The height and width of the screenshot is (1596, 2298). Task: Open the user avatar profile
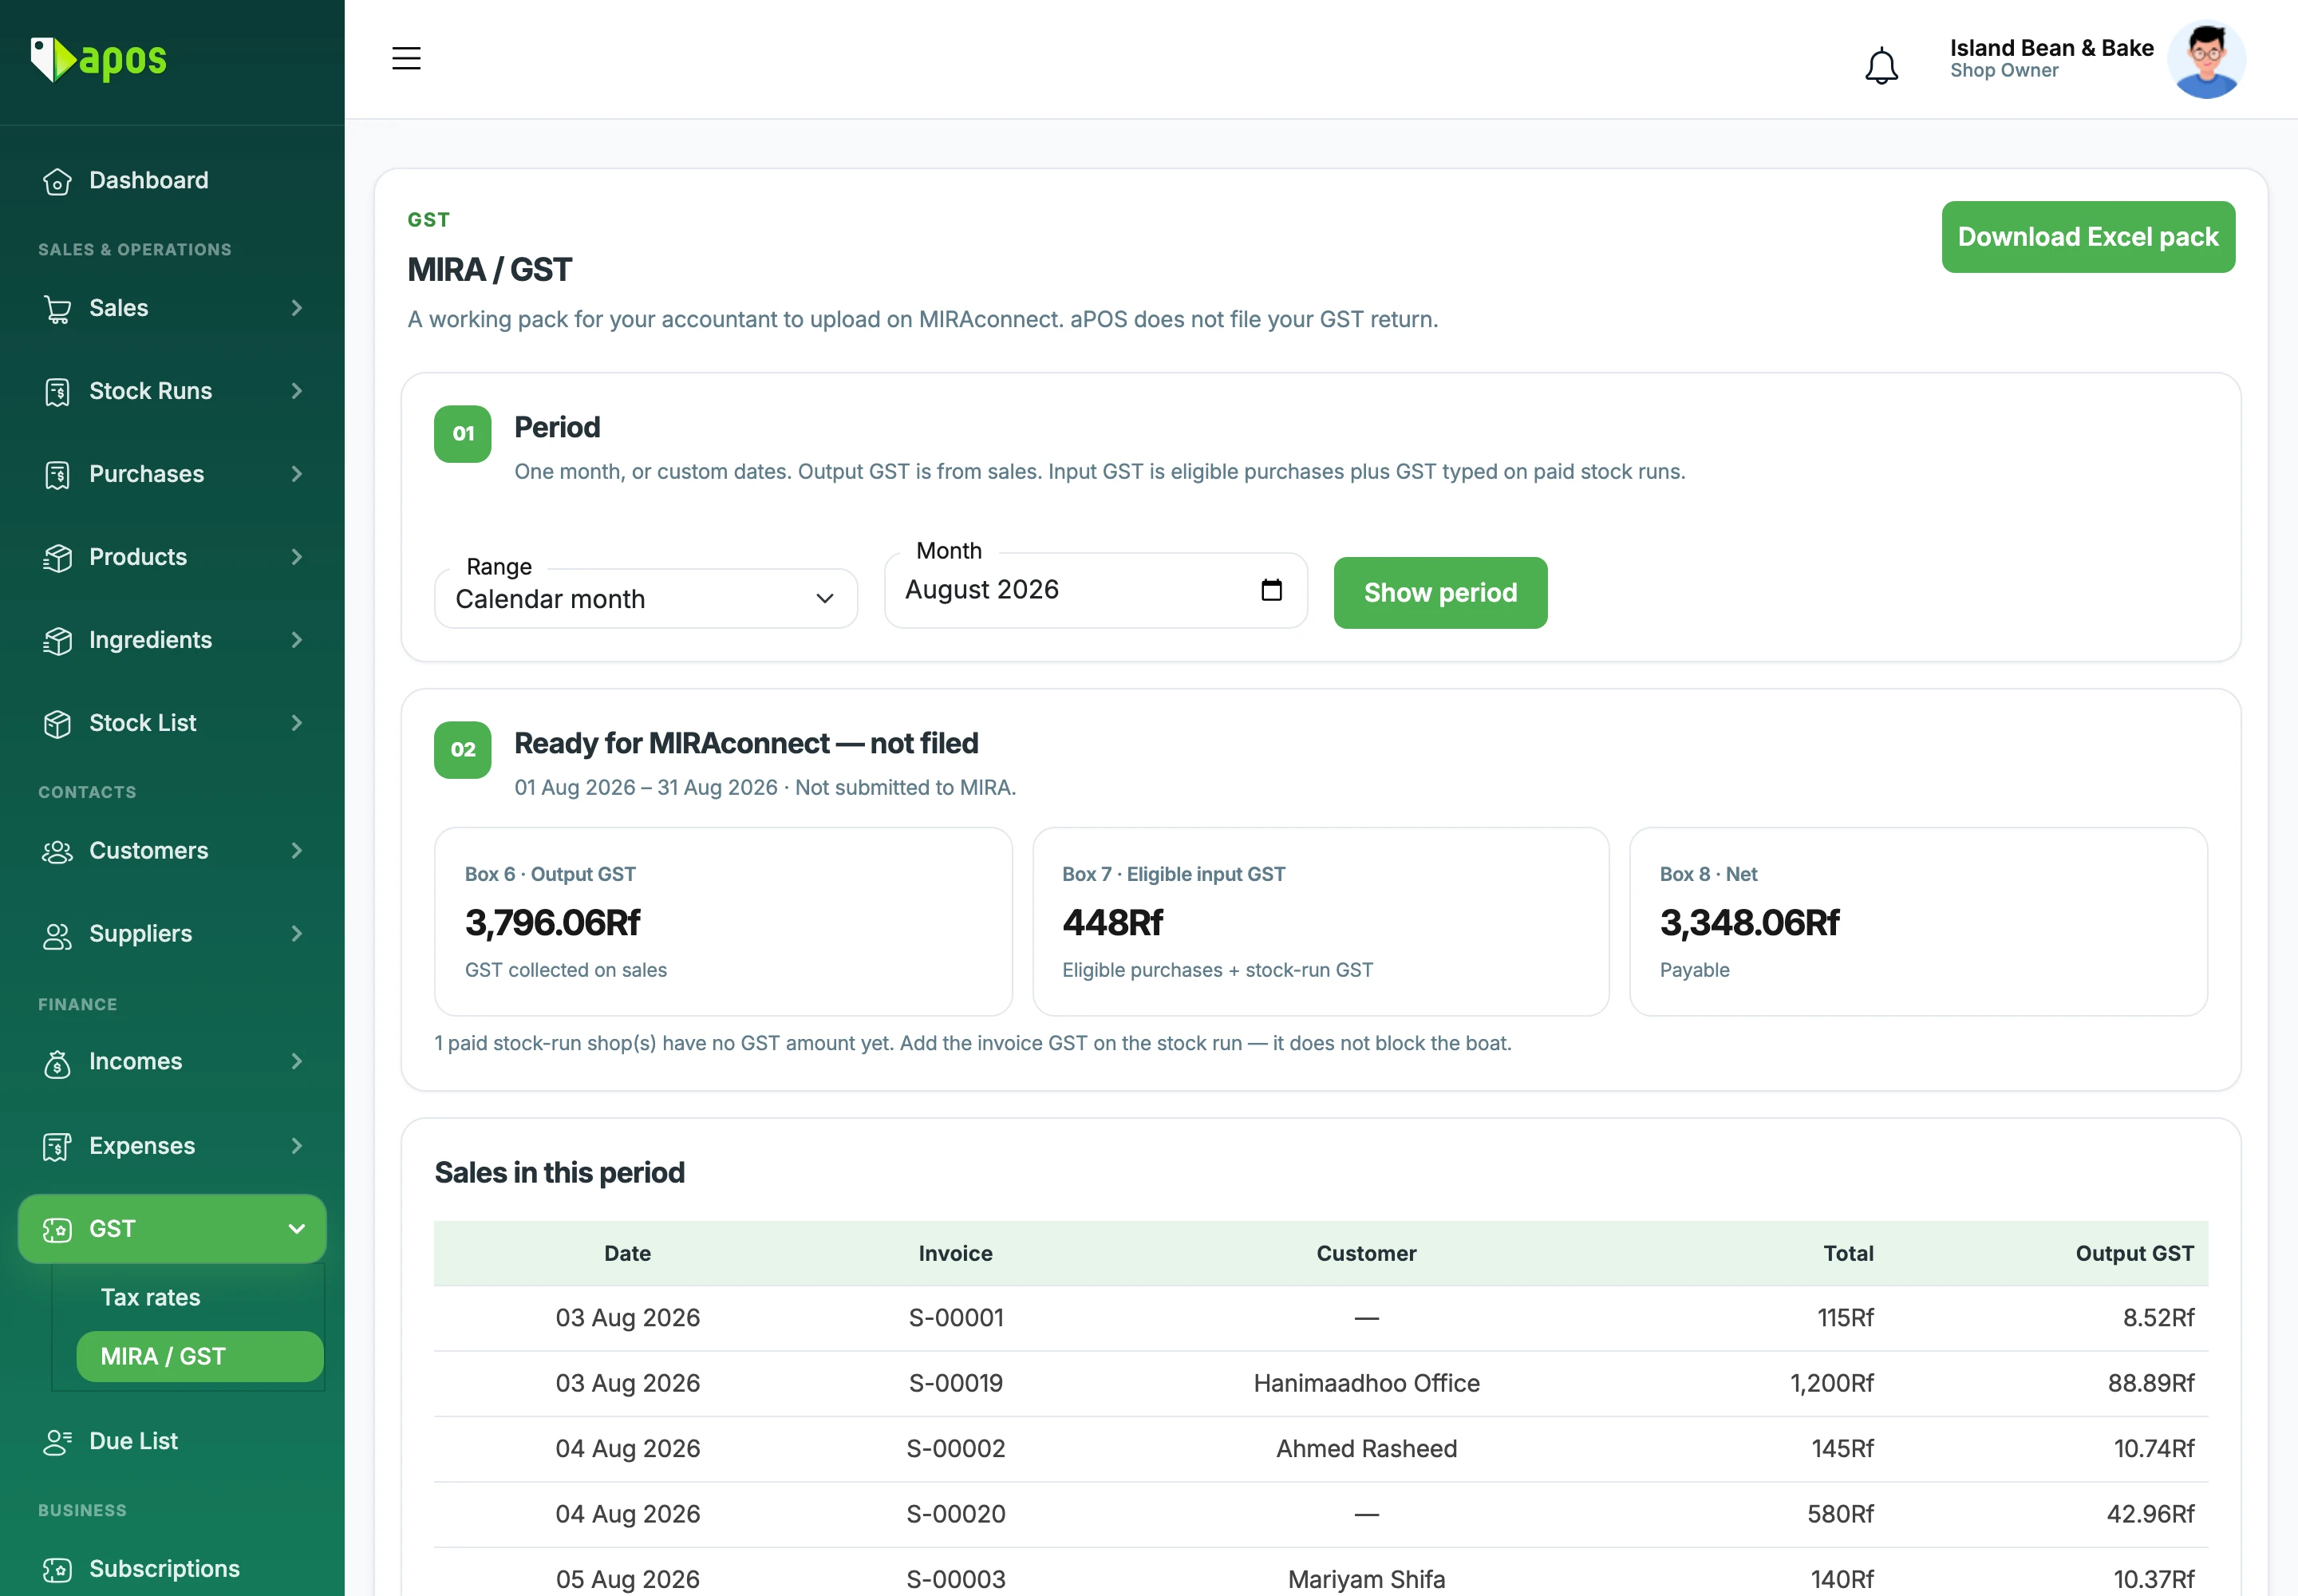pyautogui.click(x=2206, y=60)
